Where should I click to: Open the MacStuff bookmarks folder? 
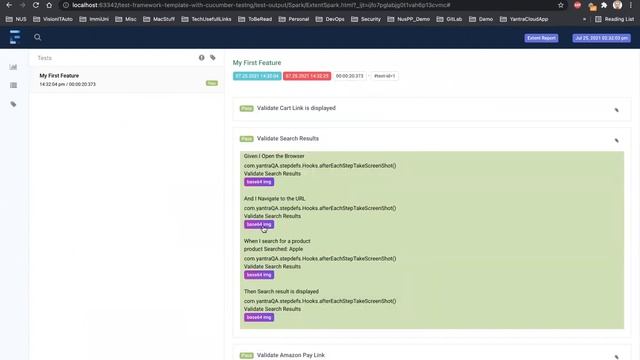coord(158,19)
